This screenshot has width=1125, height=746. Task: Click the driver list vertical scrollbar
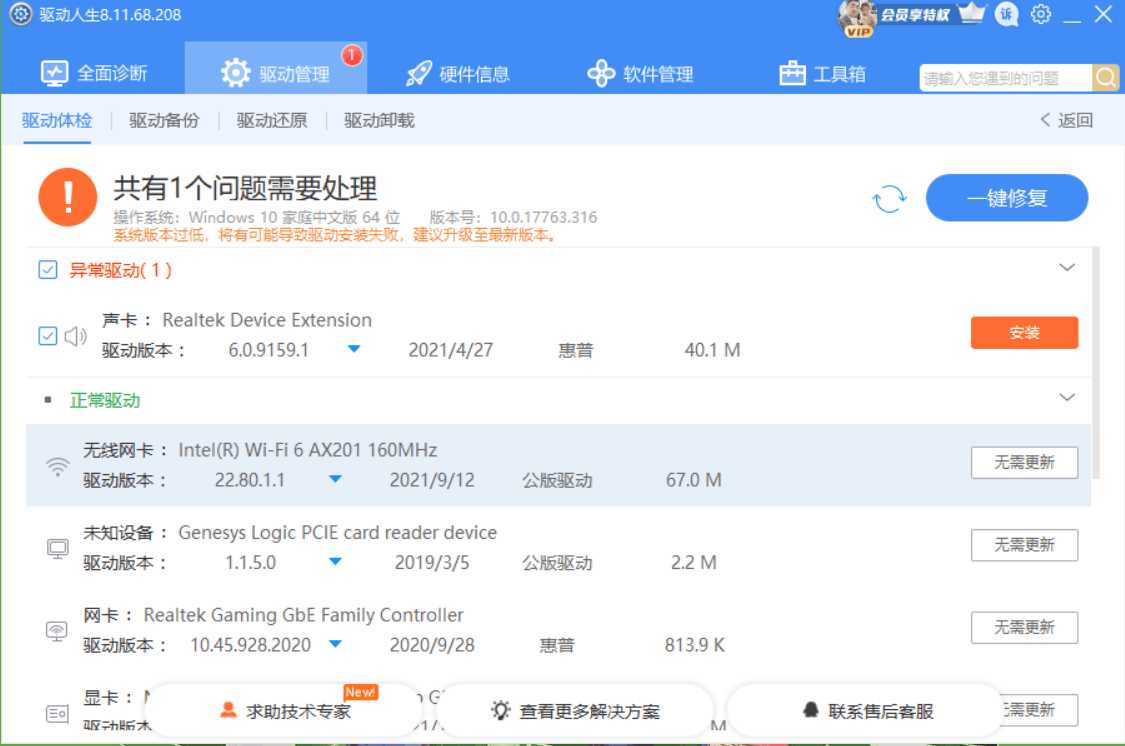point(1097,360)
